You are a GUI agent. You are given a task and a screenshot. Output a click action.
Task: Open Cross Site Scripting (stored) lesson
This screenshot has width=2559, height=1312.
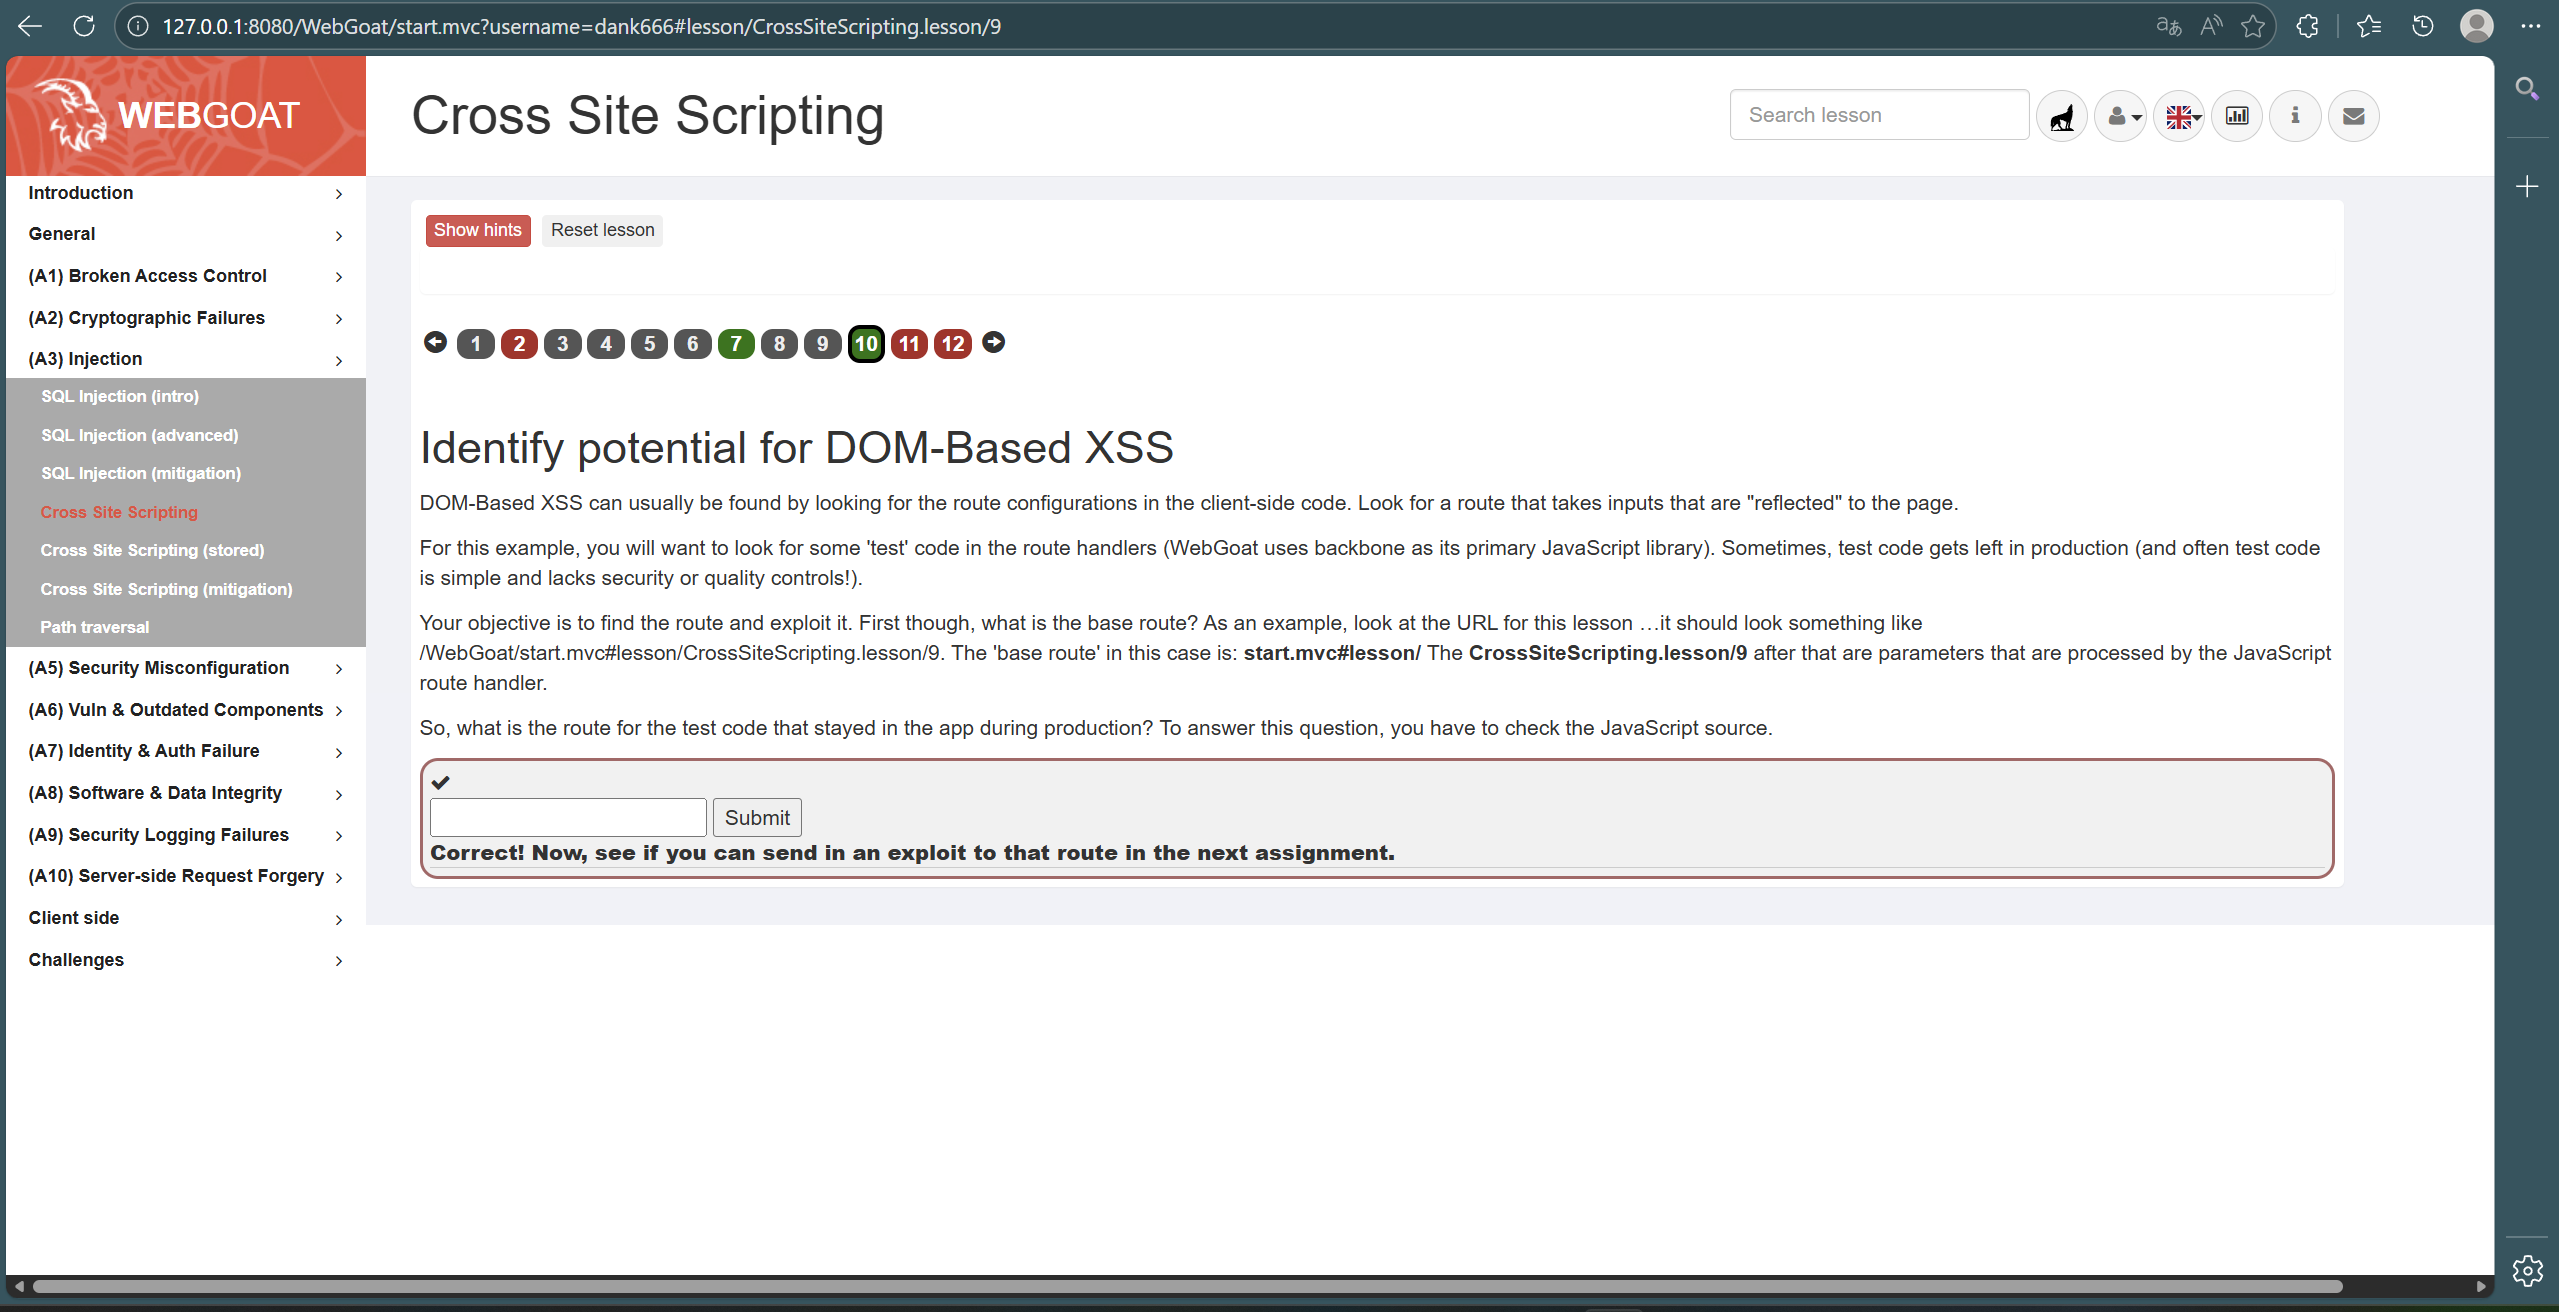coord(152,550)
